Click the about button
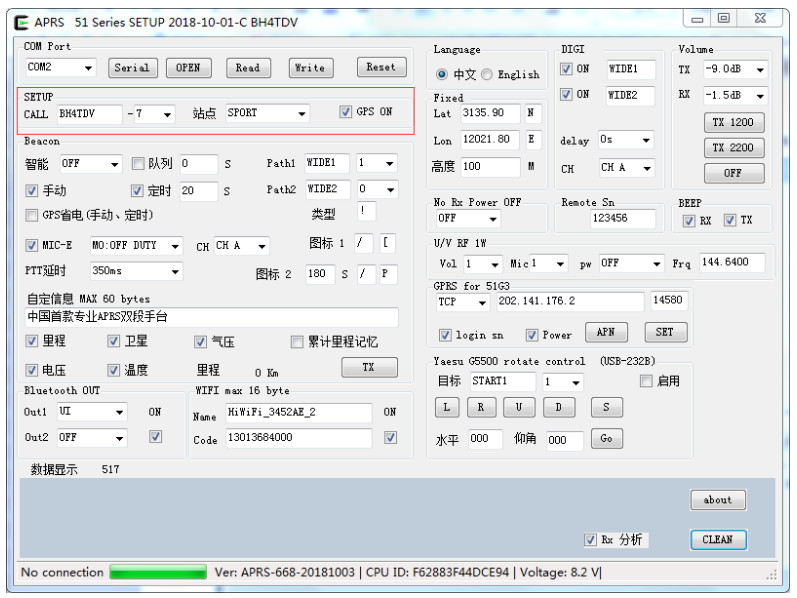 click(x=718, y=500)
